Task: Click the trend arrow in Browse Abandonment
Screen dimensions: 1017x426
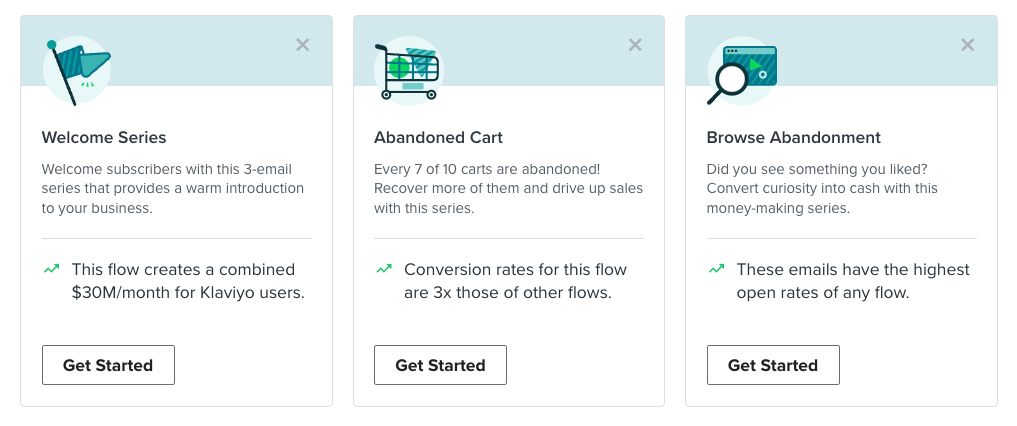Action: point(716,268)
